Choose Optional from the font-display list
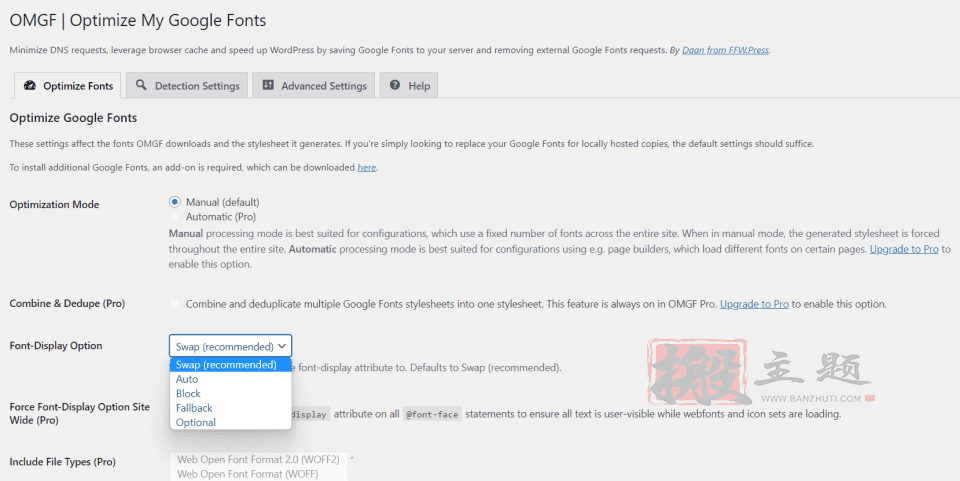Screen dimensions: 960x481 [230, 422]
